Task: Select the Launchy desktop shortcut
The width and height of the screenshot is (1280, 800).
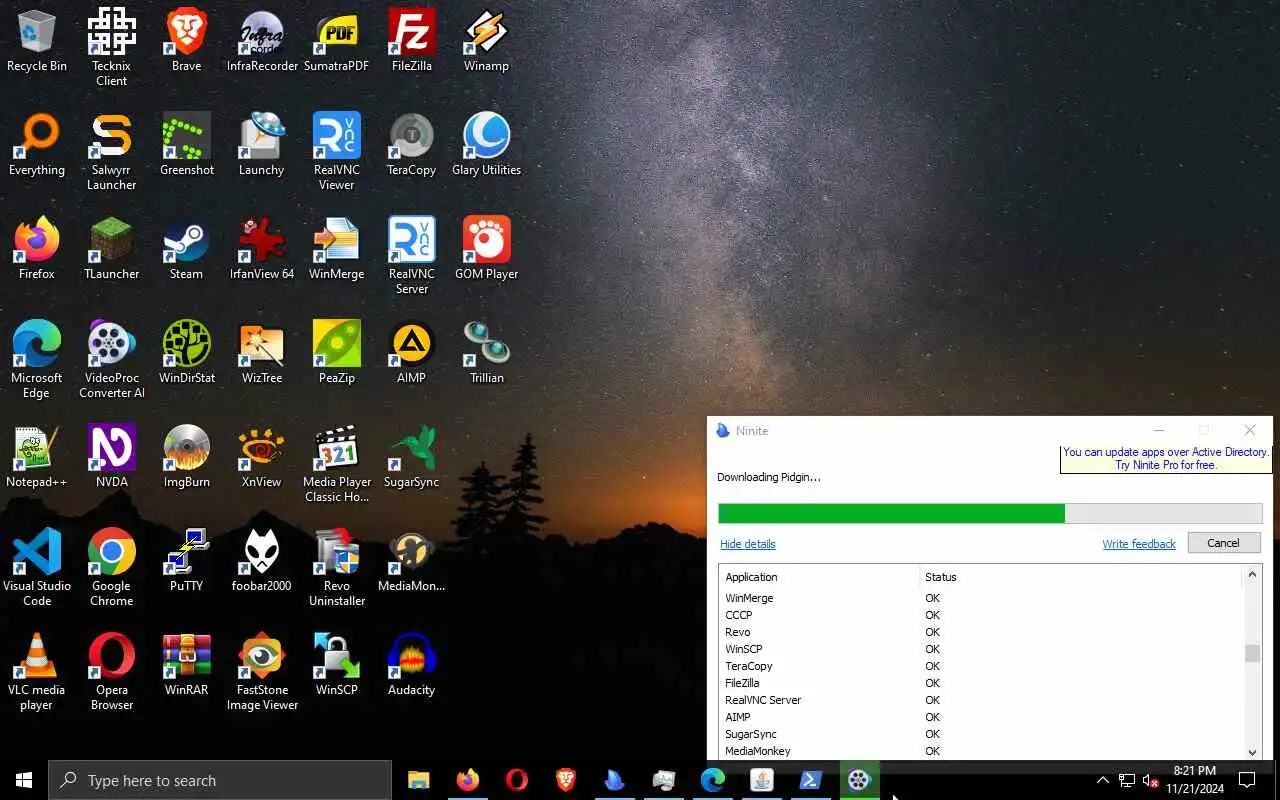Action: click(x=262, y=145)
